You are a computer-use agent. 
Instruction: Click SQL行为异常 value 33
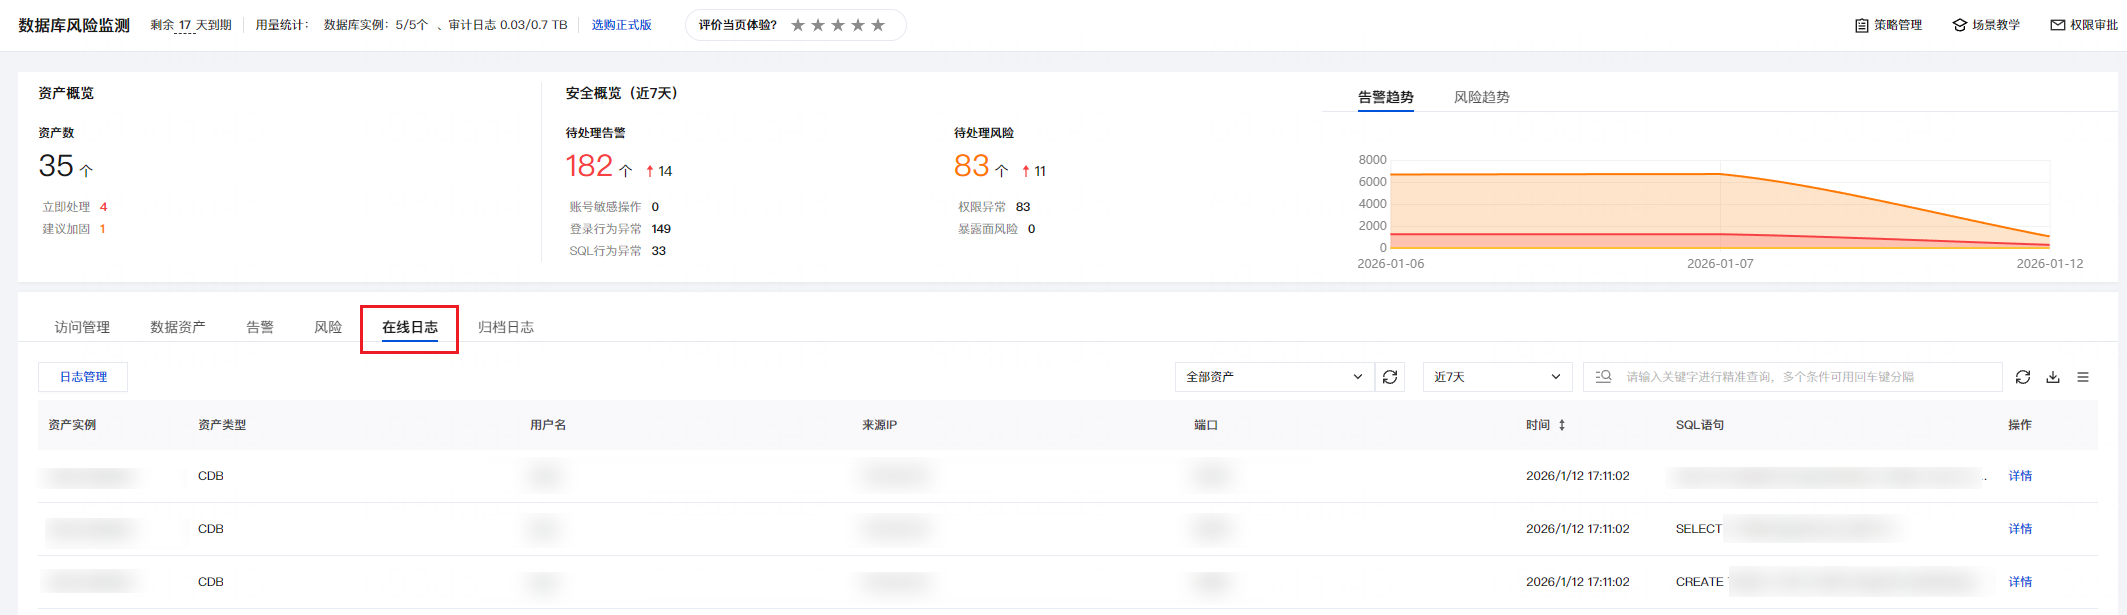click(x=658, y=251)
